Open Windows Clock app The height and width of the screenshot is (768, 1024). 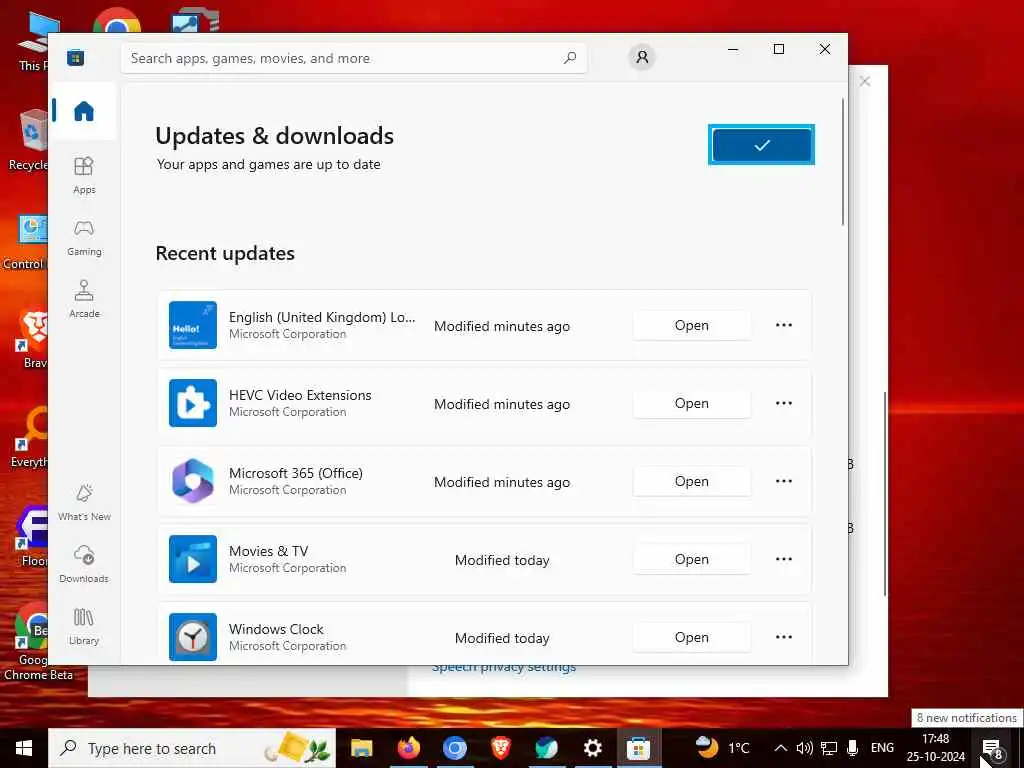(x=692, y=637)
